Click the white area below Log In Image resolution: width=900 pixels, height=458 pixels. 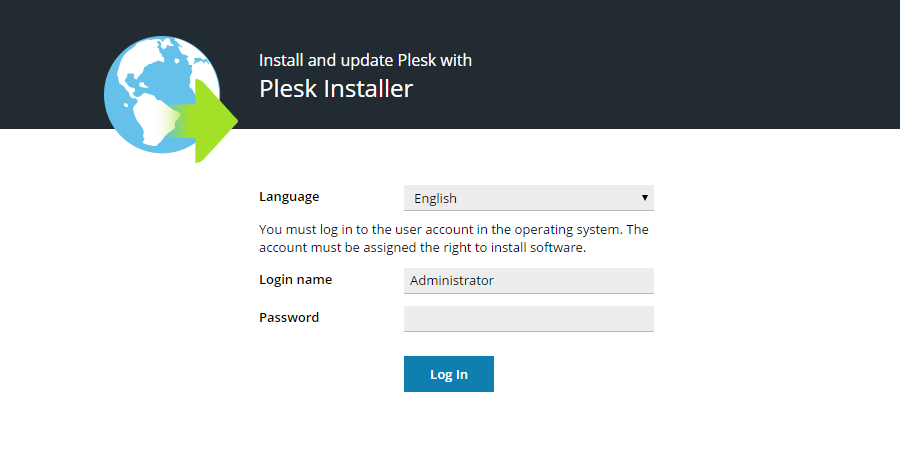tap(449, 425)
